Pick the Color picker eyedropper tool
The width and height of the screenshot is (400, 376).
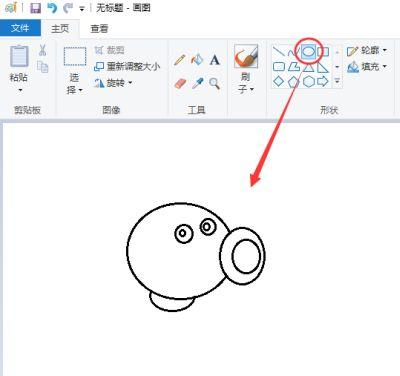point(197,83)
